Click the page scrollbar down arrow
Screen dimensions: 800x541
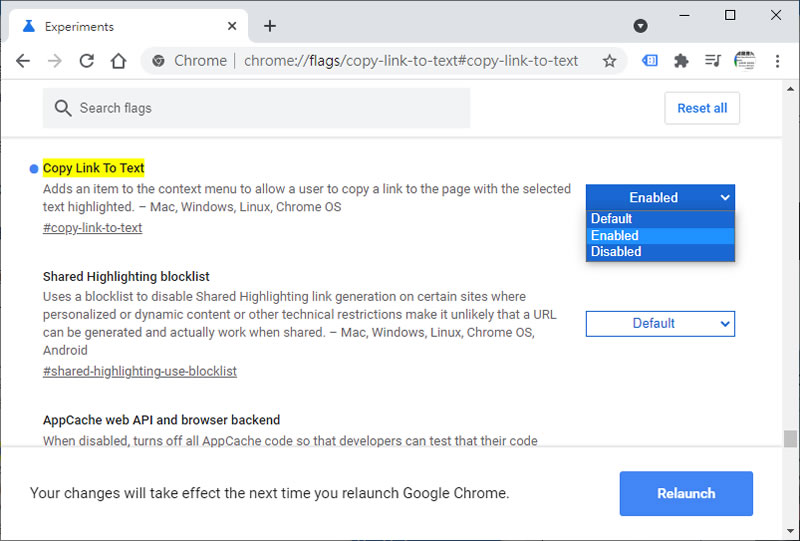click(x=790, y=531)
